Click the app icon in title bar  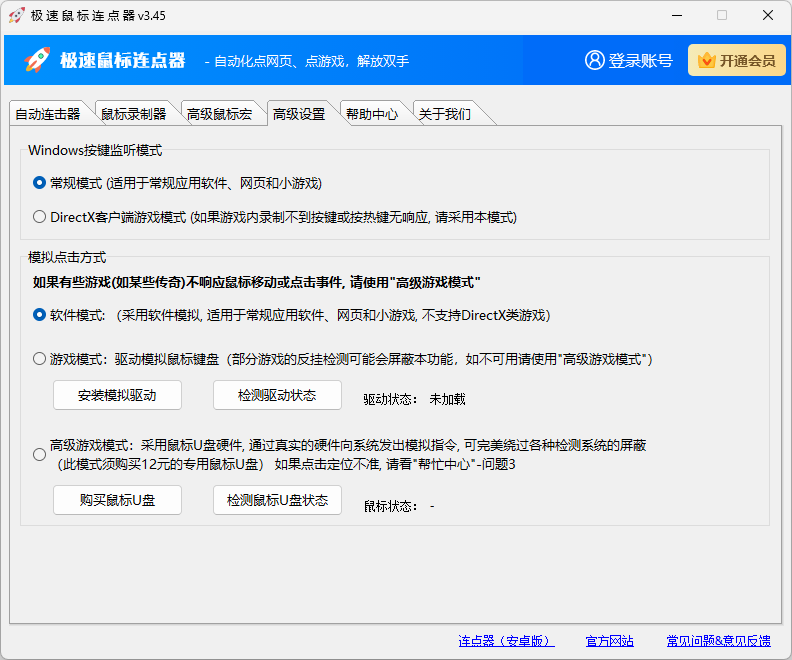16,15
